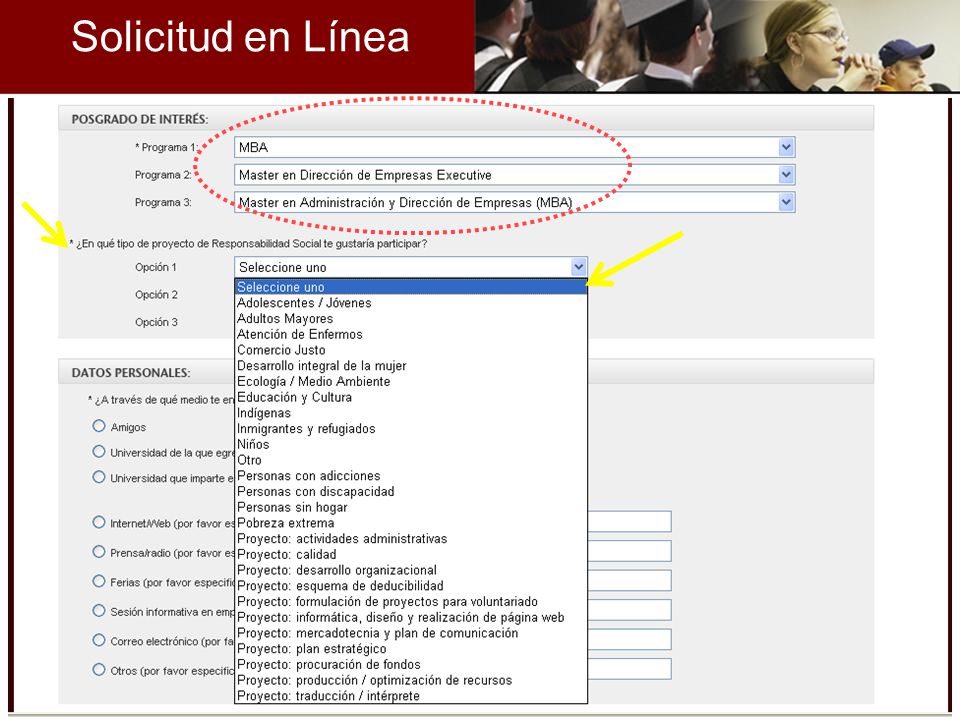Viewport: 960px width, 720px height.
Task: Click the Internet/Web specification text field
Action: pos(629,522)
